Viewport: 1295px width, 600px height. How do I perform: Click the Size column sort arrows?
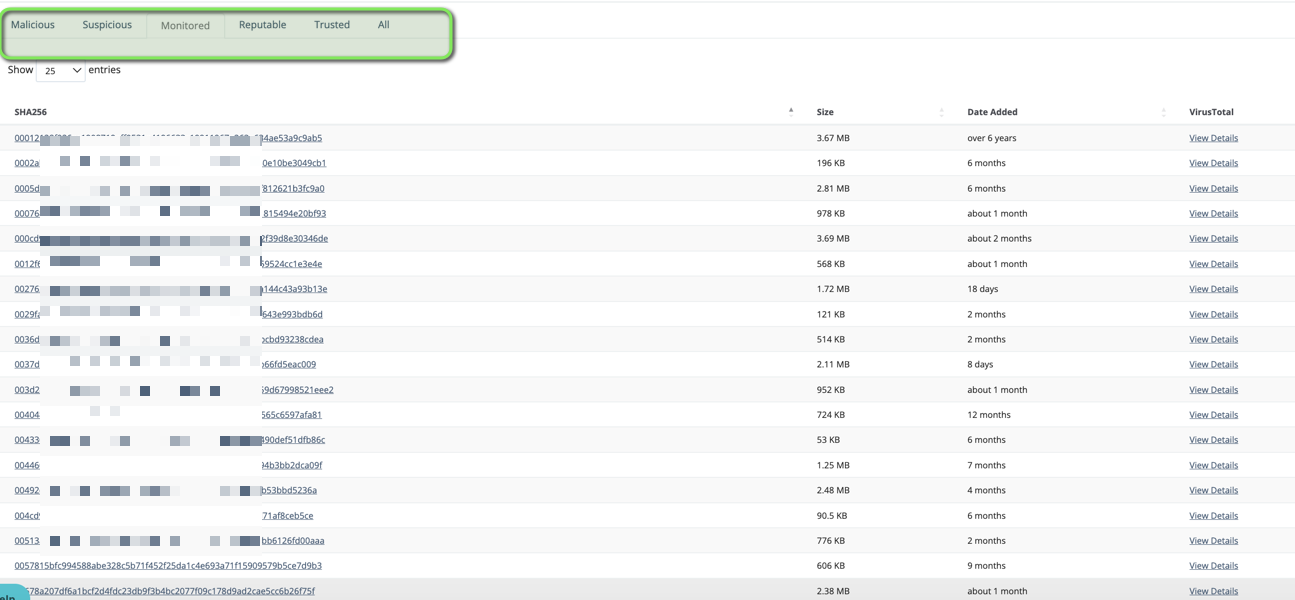pos(942,112)
